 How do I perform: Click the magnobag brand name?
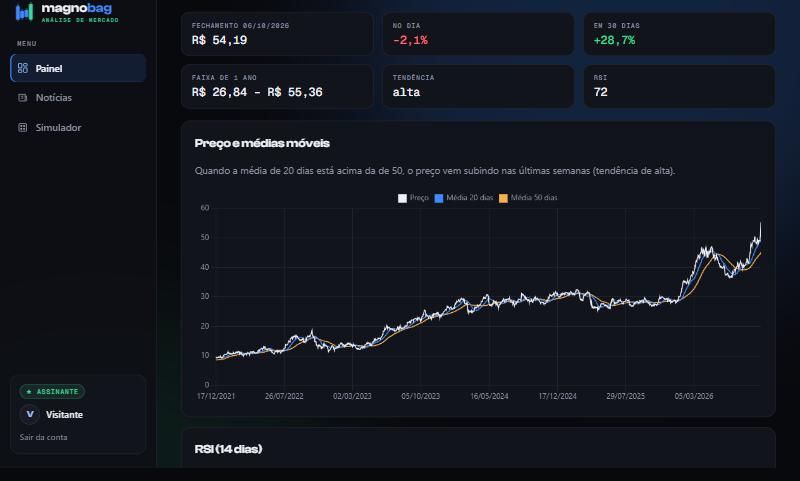point(77,8)
